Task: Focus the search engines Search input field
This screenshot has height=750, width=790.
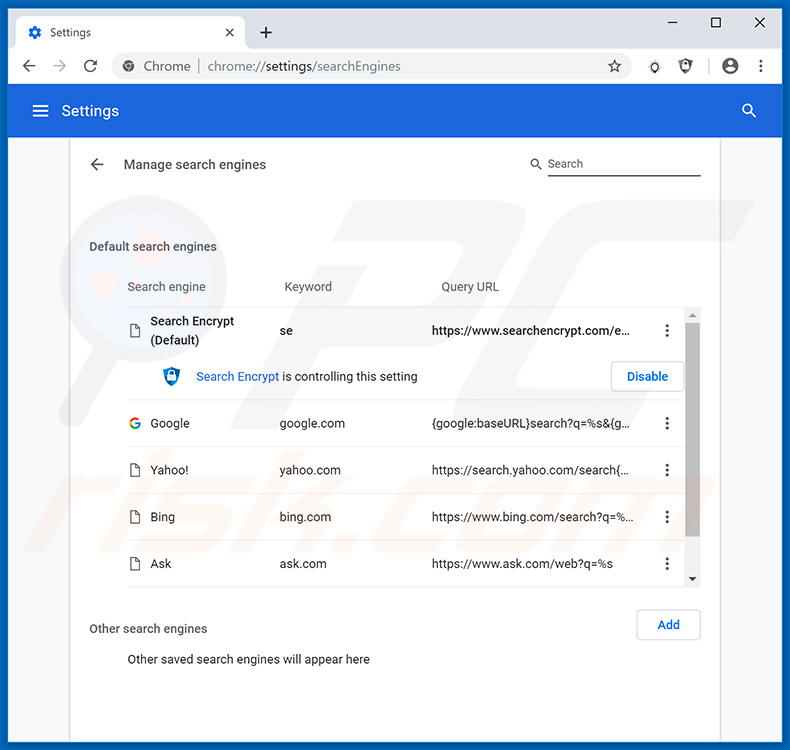Action: [624, 164]
